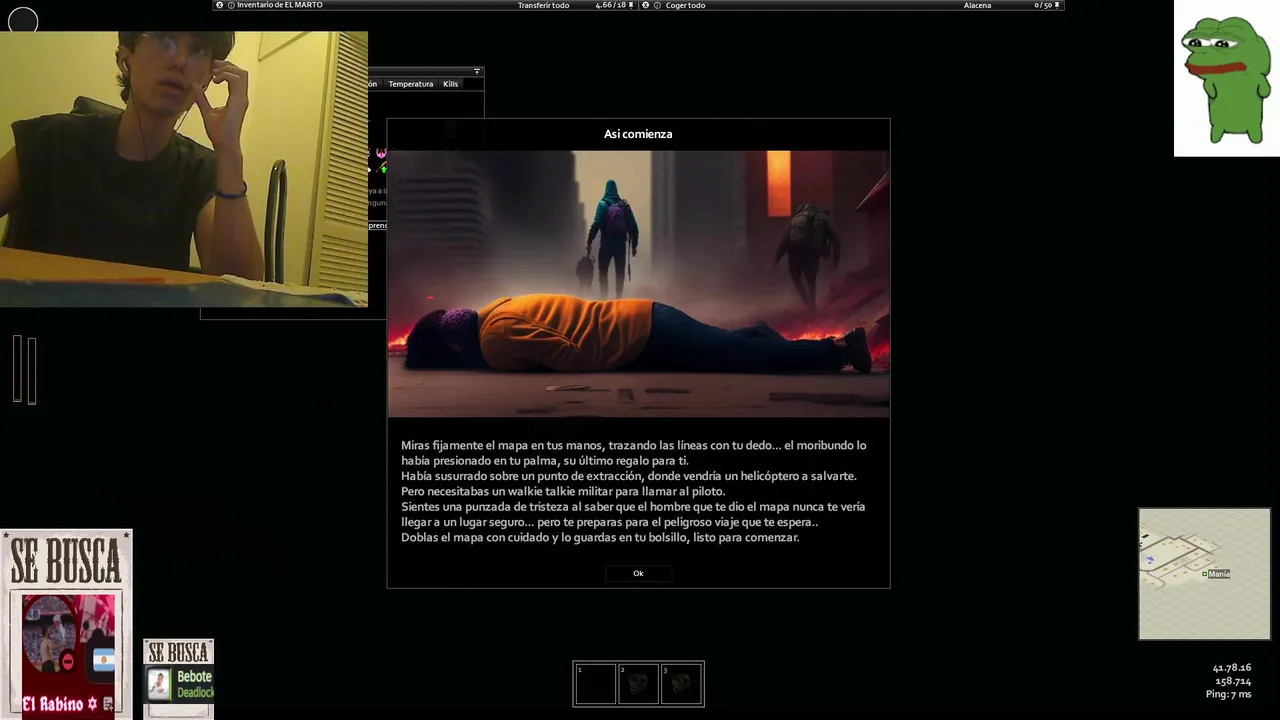The image size is (1280, 720).
Task: Click the SE BUSCA El Rabino poster
Action: coord(66,624)
